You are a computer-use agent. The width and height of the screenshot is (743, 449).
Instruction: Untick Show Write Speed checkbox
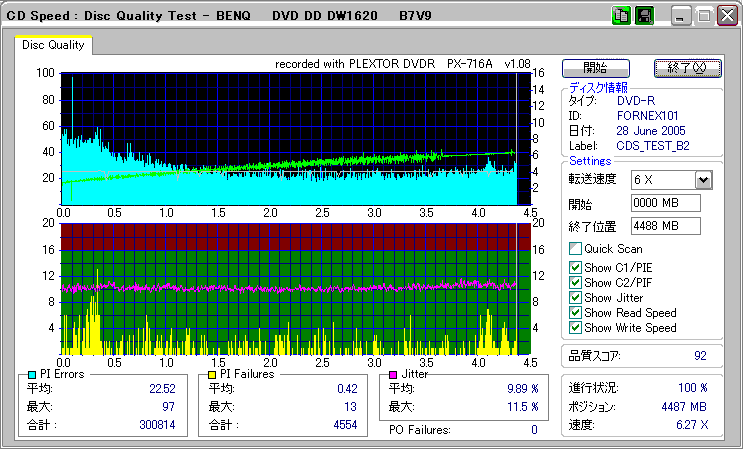pos(575,327)
